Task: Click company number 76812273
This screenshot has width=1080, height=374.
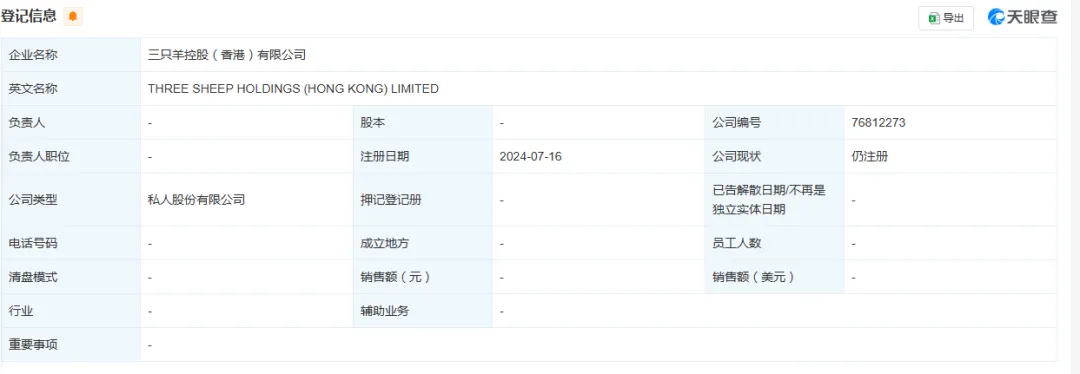Action: tap(878, 123)
